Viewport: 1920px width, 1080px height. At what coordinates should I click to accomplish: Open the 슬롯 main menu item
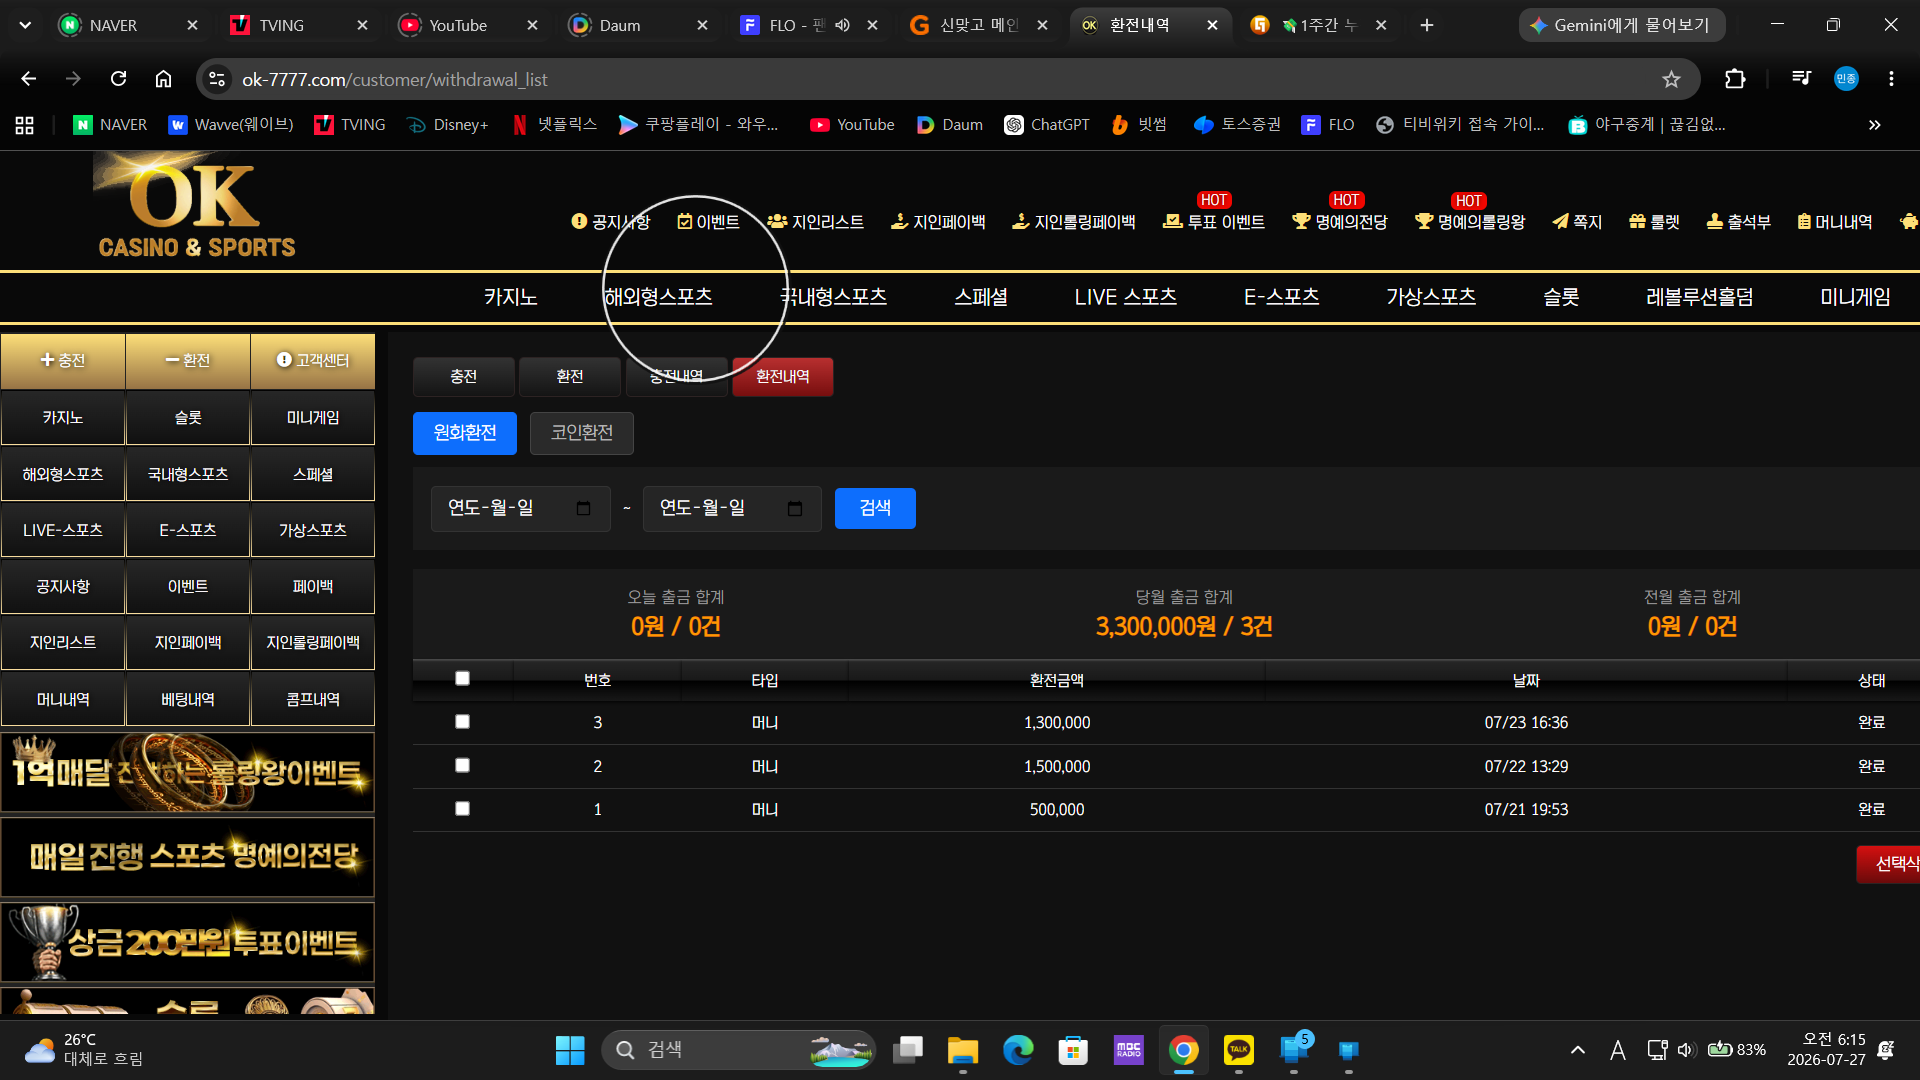click(x=1561, y=297)
